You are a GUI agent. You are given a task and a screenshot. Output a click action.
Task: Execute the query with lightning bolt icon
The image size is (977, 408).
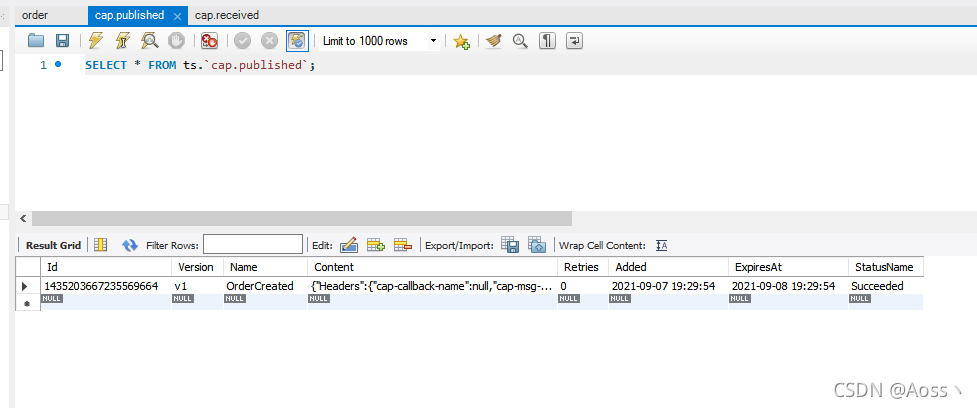click(x=95, y=41)
